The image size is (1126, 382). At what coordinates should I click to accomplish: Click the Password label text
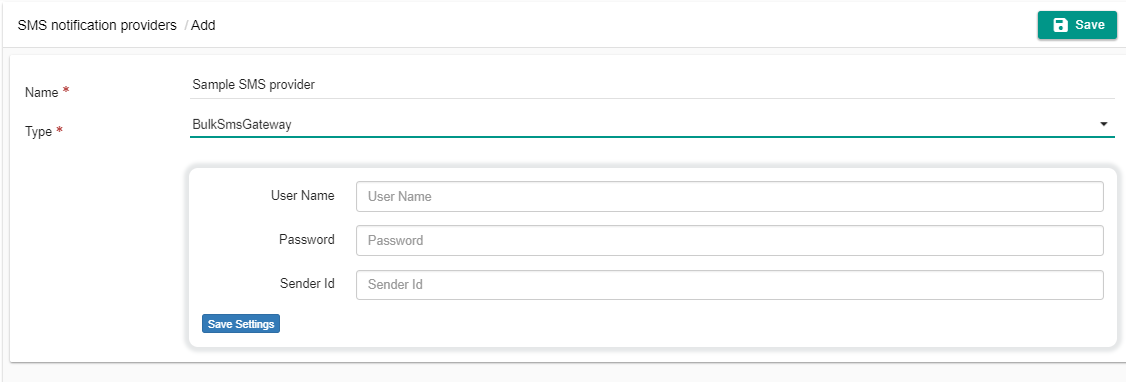pos(307,239)
